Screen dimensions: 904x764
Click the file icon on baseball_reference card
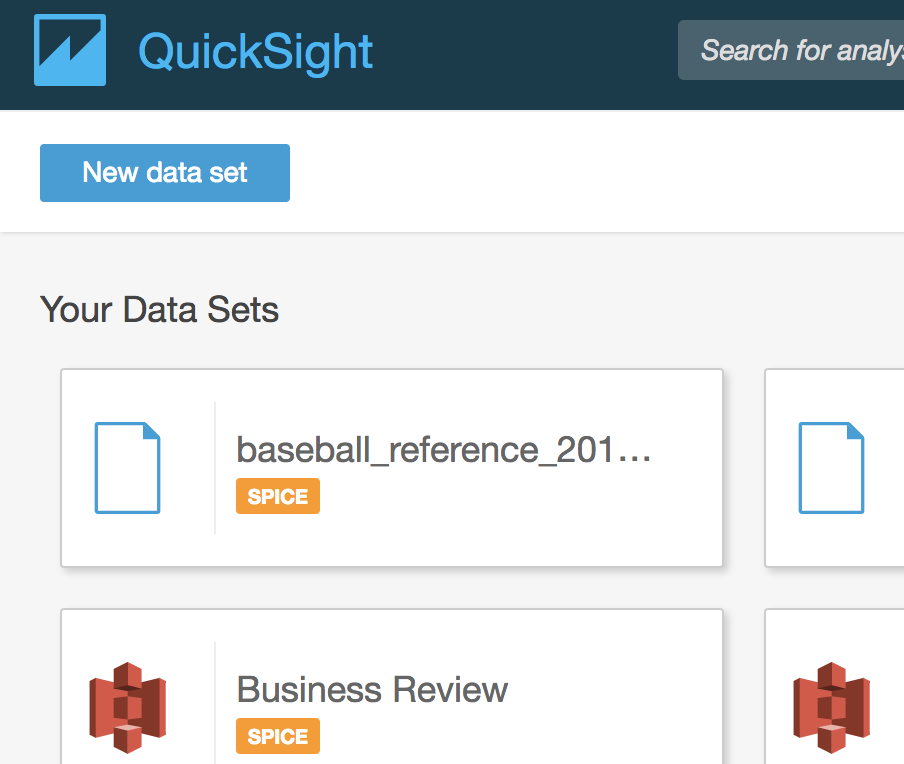tap(127, 468)
